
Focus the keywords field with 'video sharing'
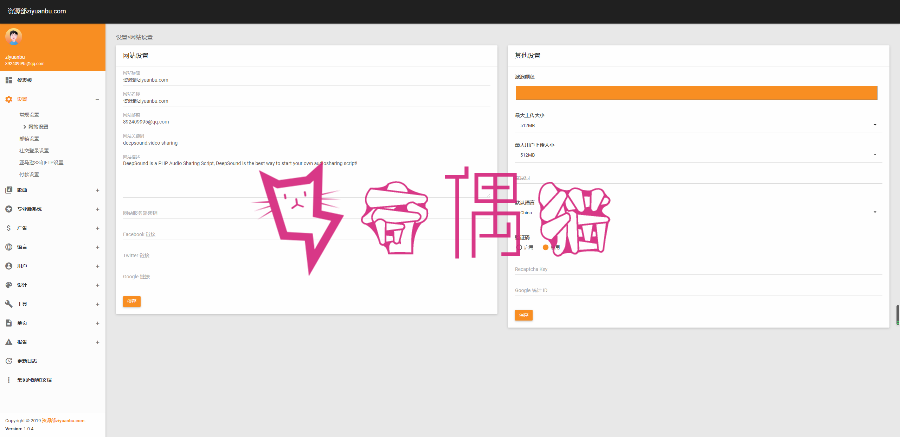[307, 142]
